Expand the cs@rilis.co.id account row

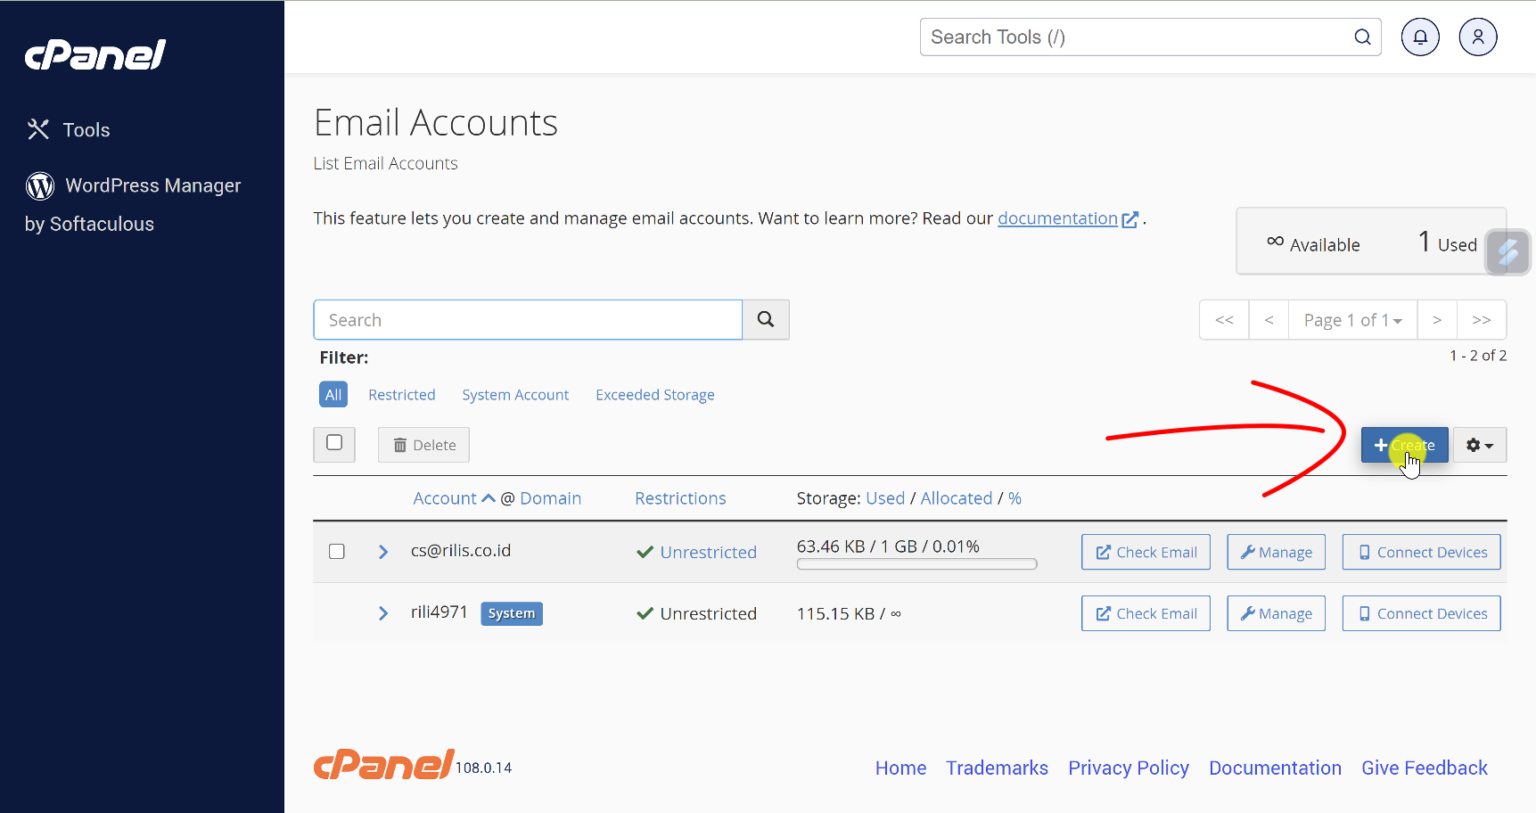(x=383, y=551)
